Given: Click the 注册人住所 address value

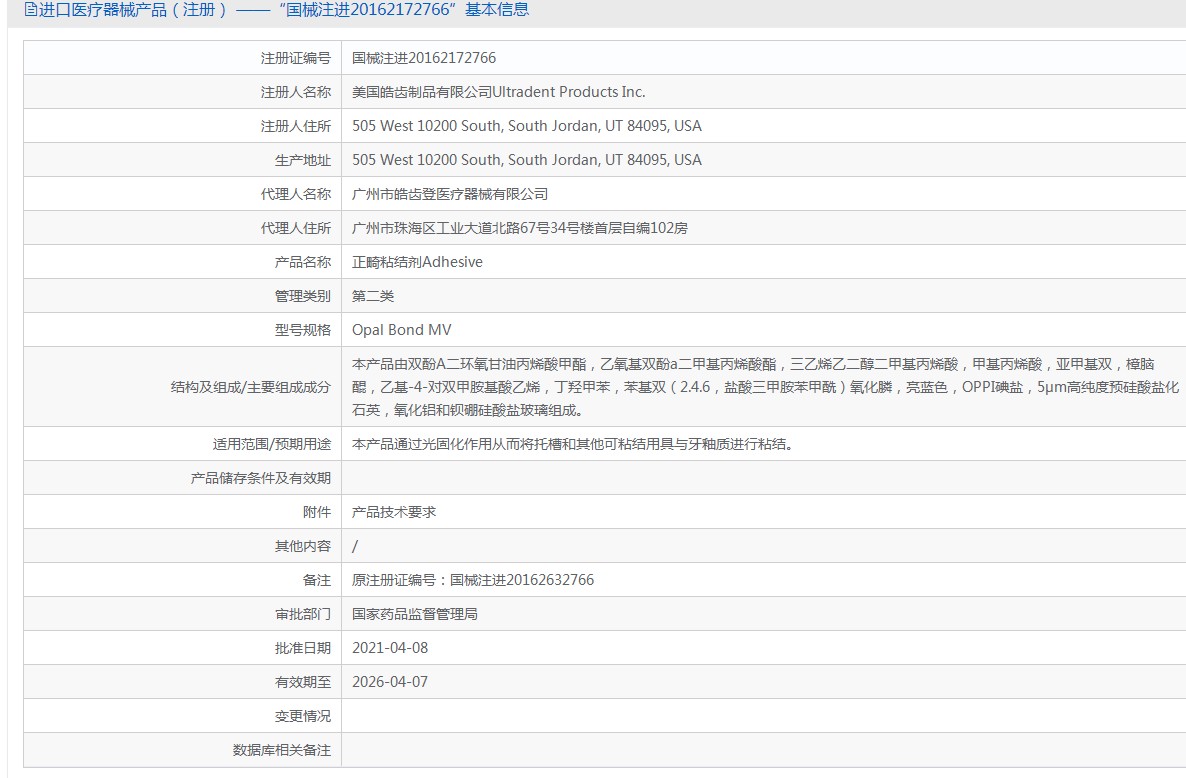Looking at the screenshot, I should pos(526,126).
